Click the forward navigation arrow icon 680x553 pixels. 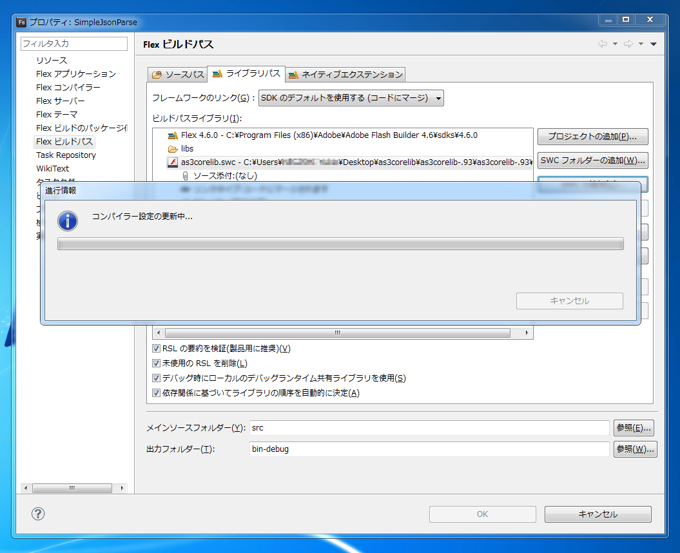[628, 44]
